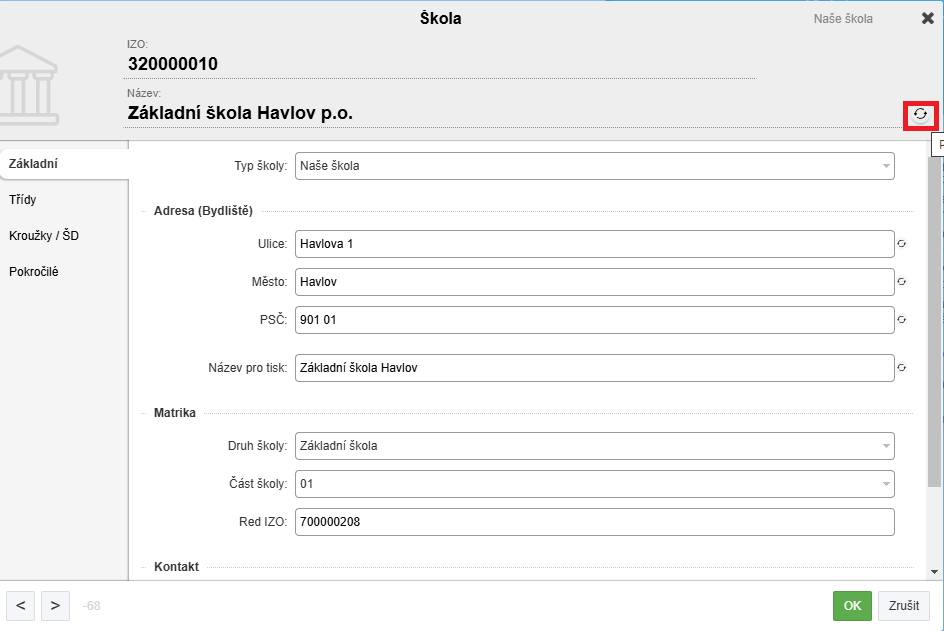Click the Naše škola label in header

pos(843,19)
